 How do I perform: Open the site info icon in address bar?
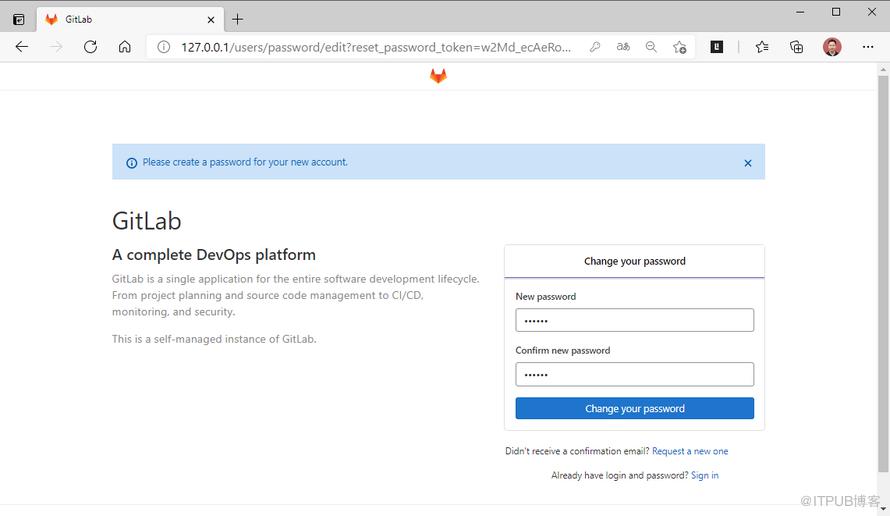pos(163,47)
